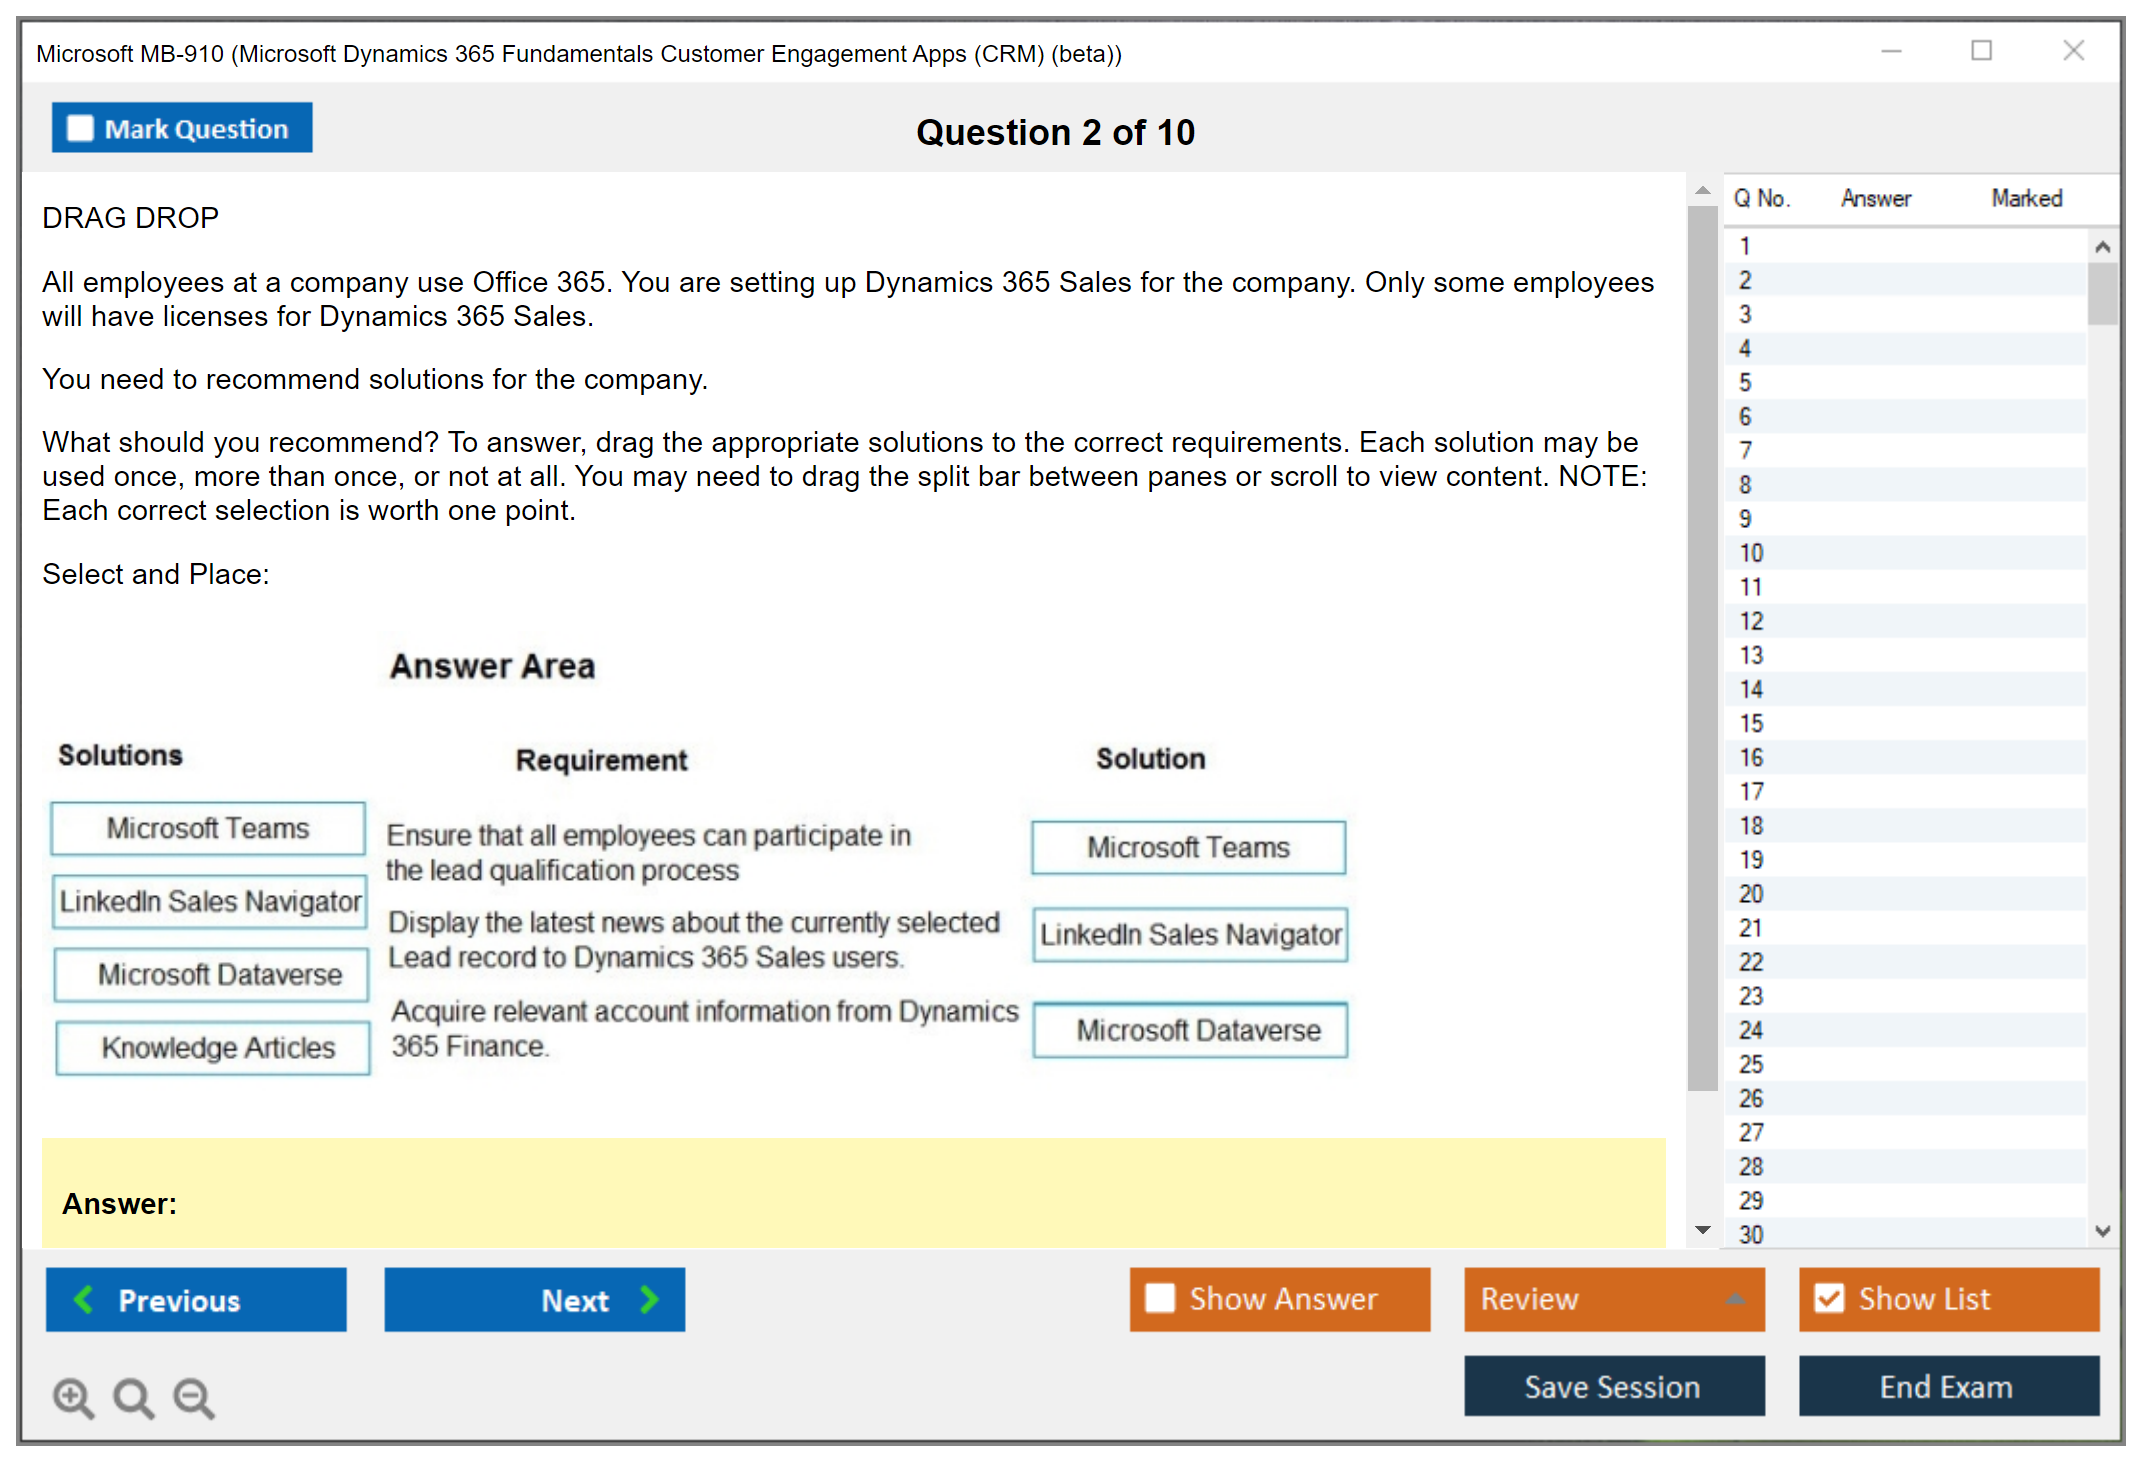Click the zoom out magnifier icon
This screenshot has width=2150, height=1470.
coord(193,1397)
